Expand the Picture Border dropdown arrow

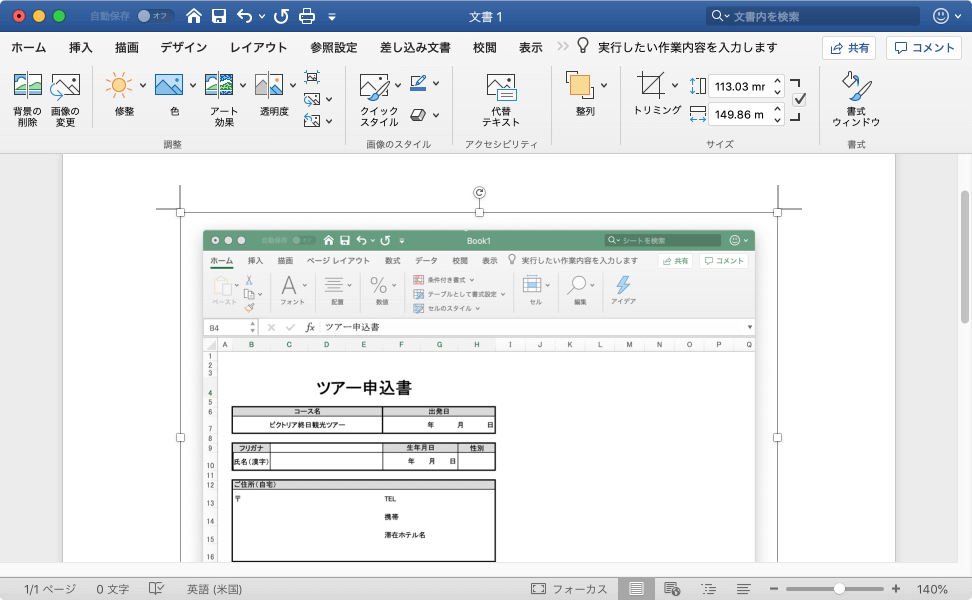coord(436,83)
